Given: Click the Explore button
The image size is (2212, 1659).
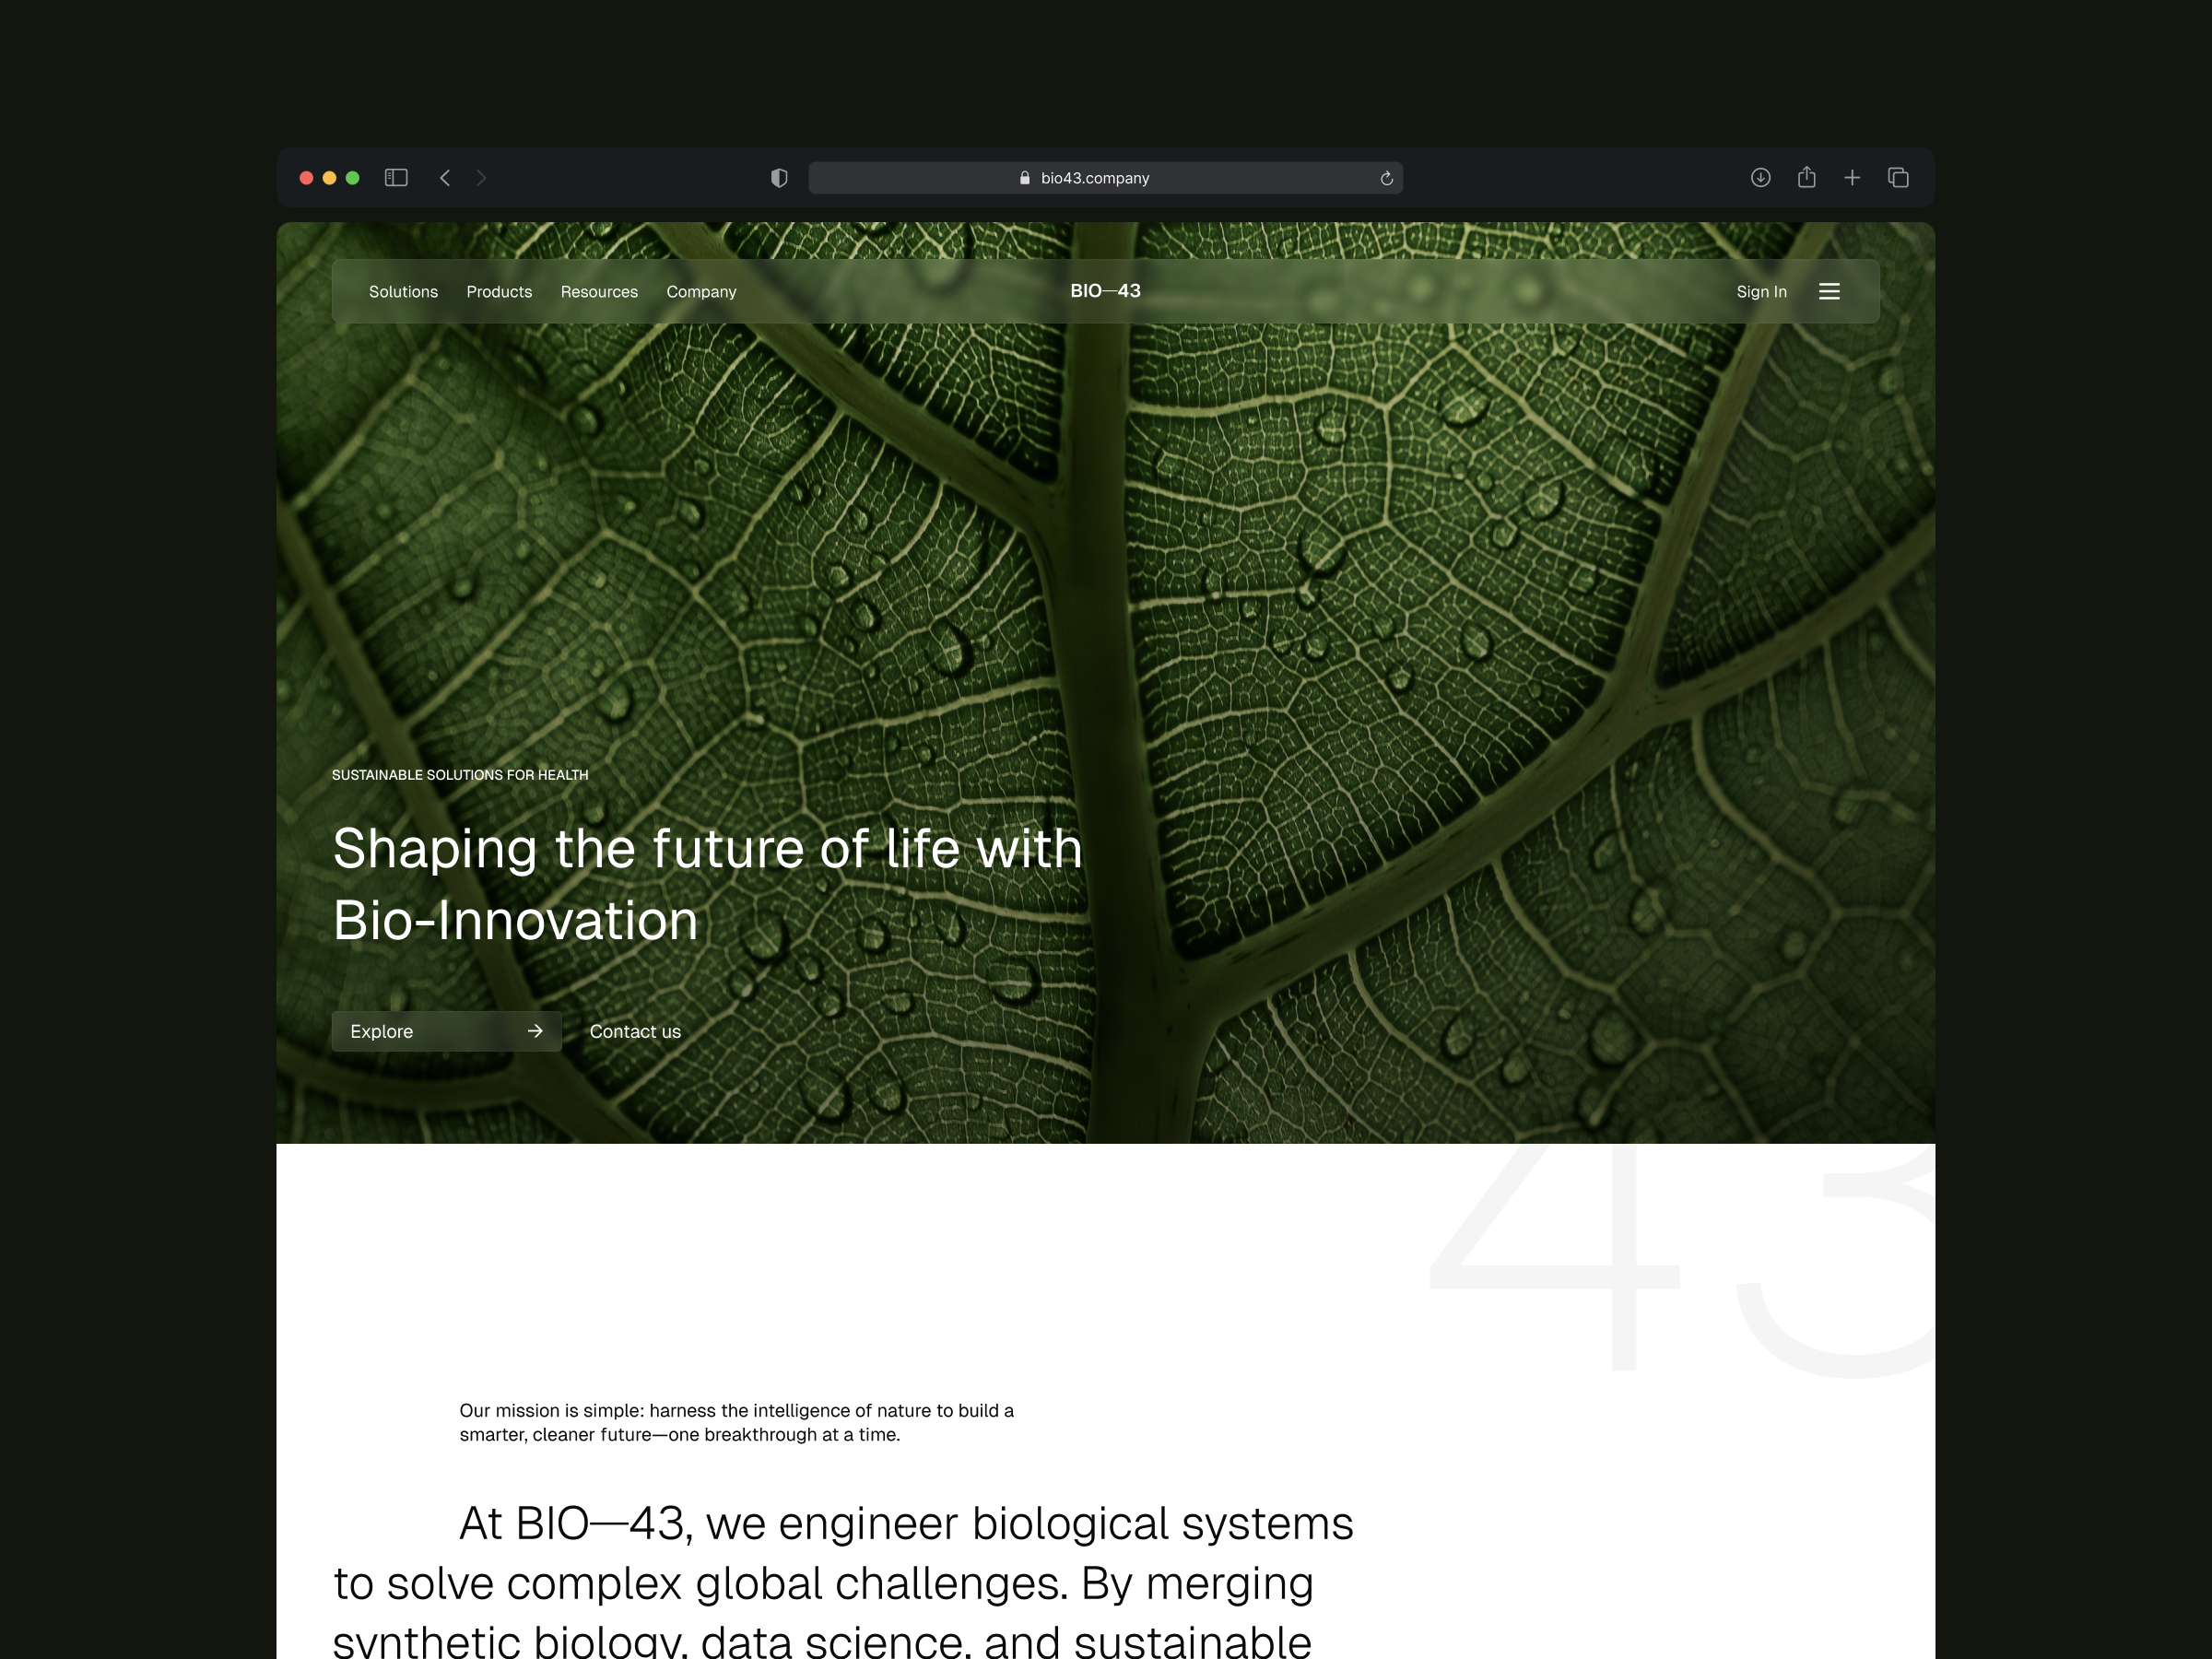Looking at the screenshot, I should (446, 1031).
